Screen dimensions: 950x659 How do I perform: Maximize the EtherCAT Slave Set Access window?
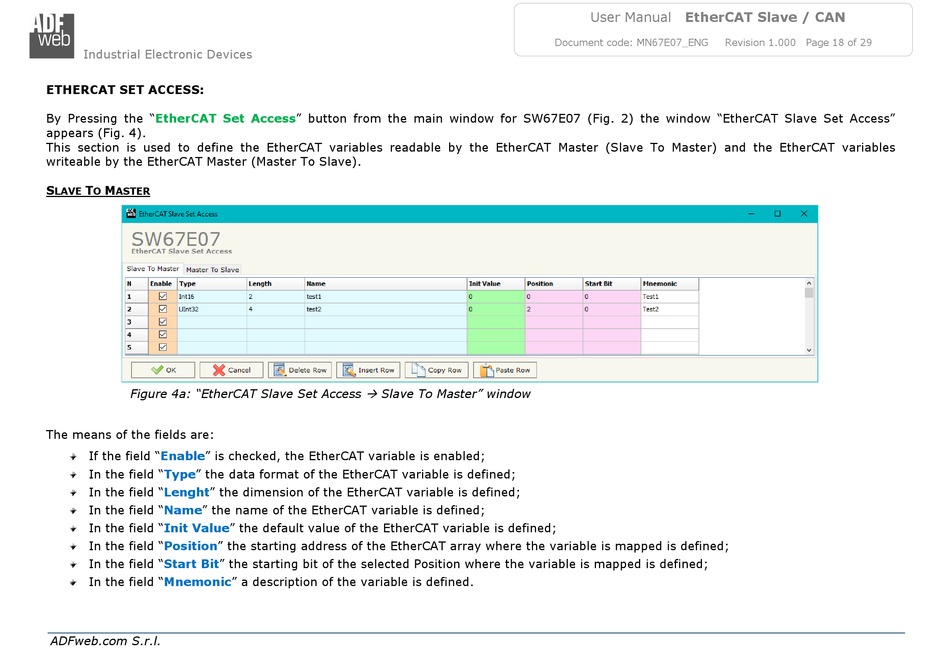pos(777,214)
